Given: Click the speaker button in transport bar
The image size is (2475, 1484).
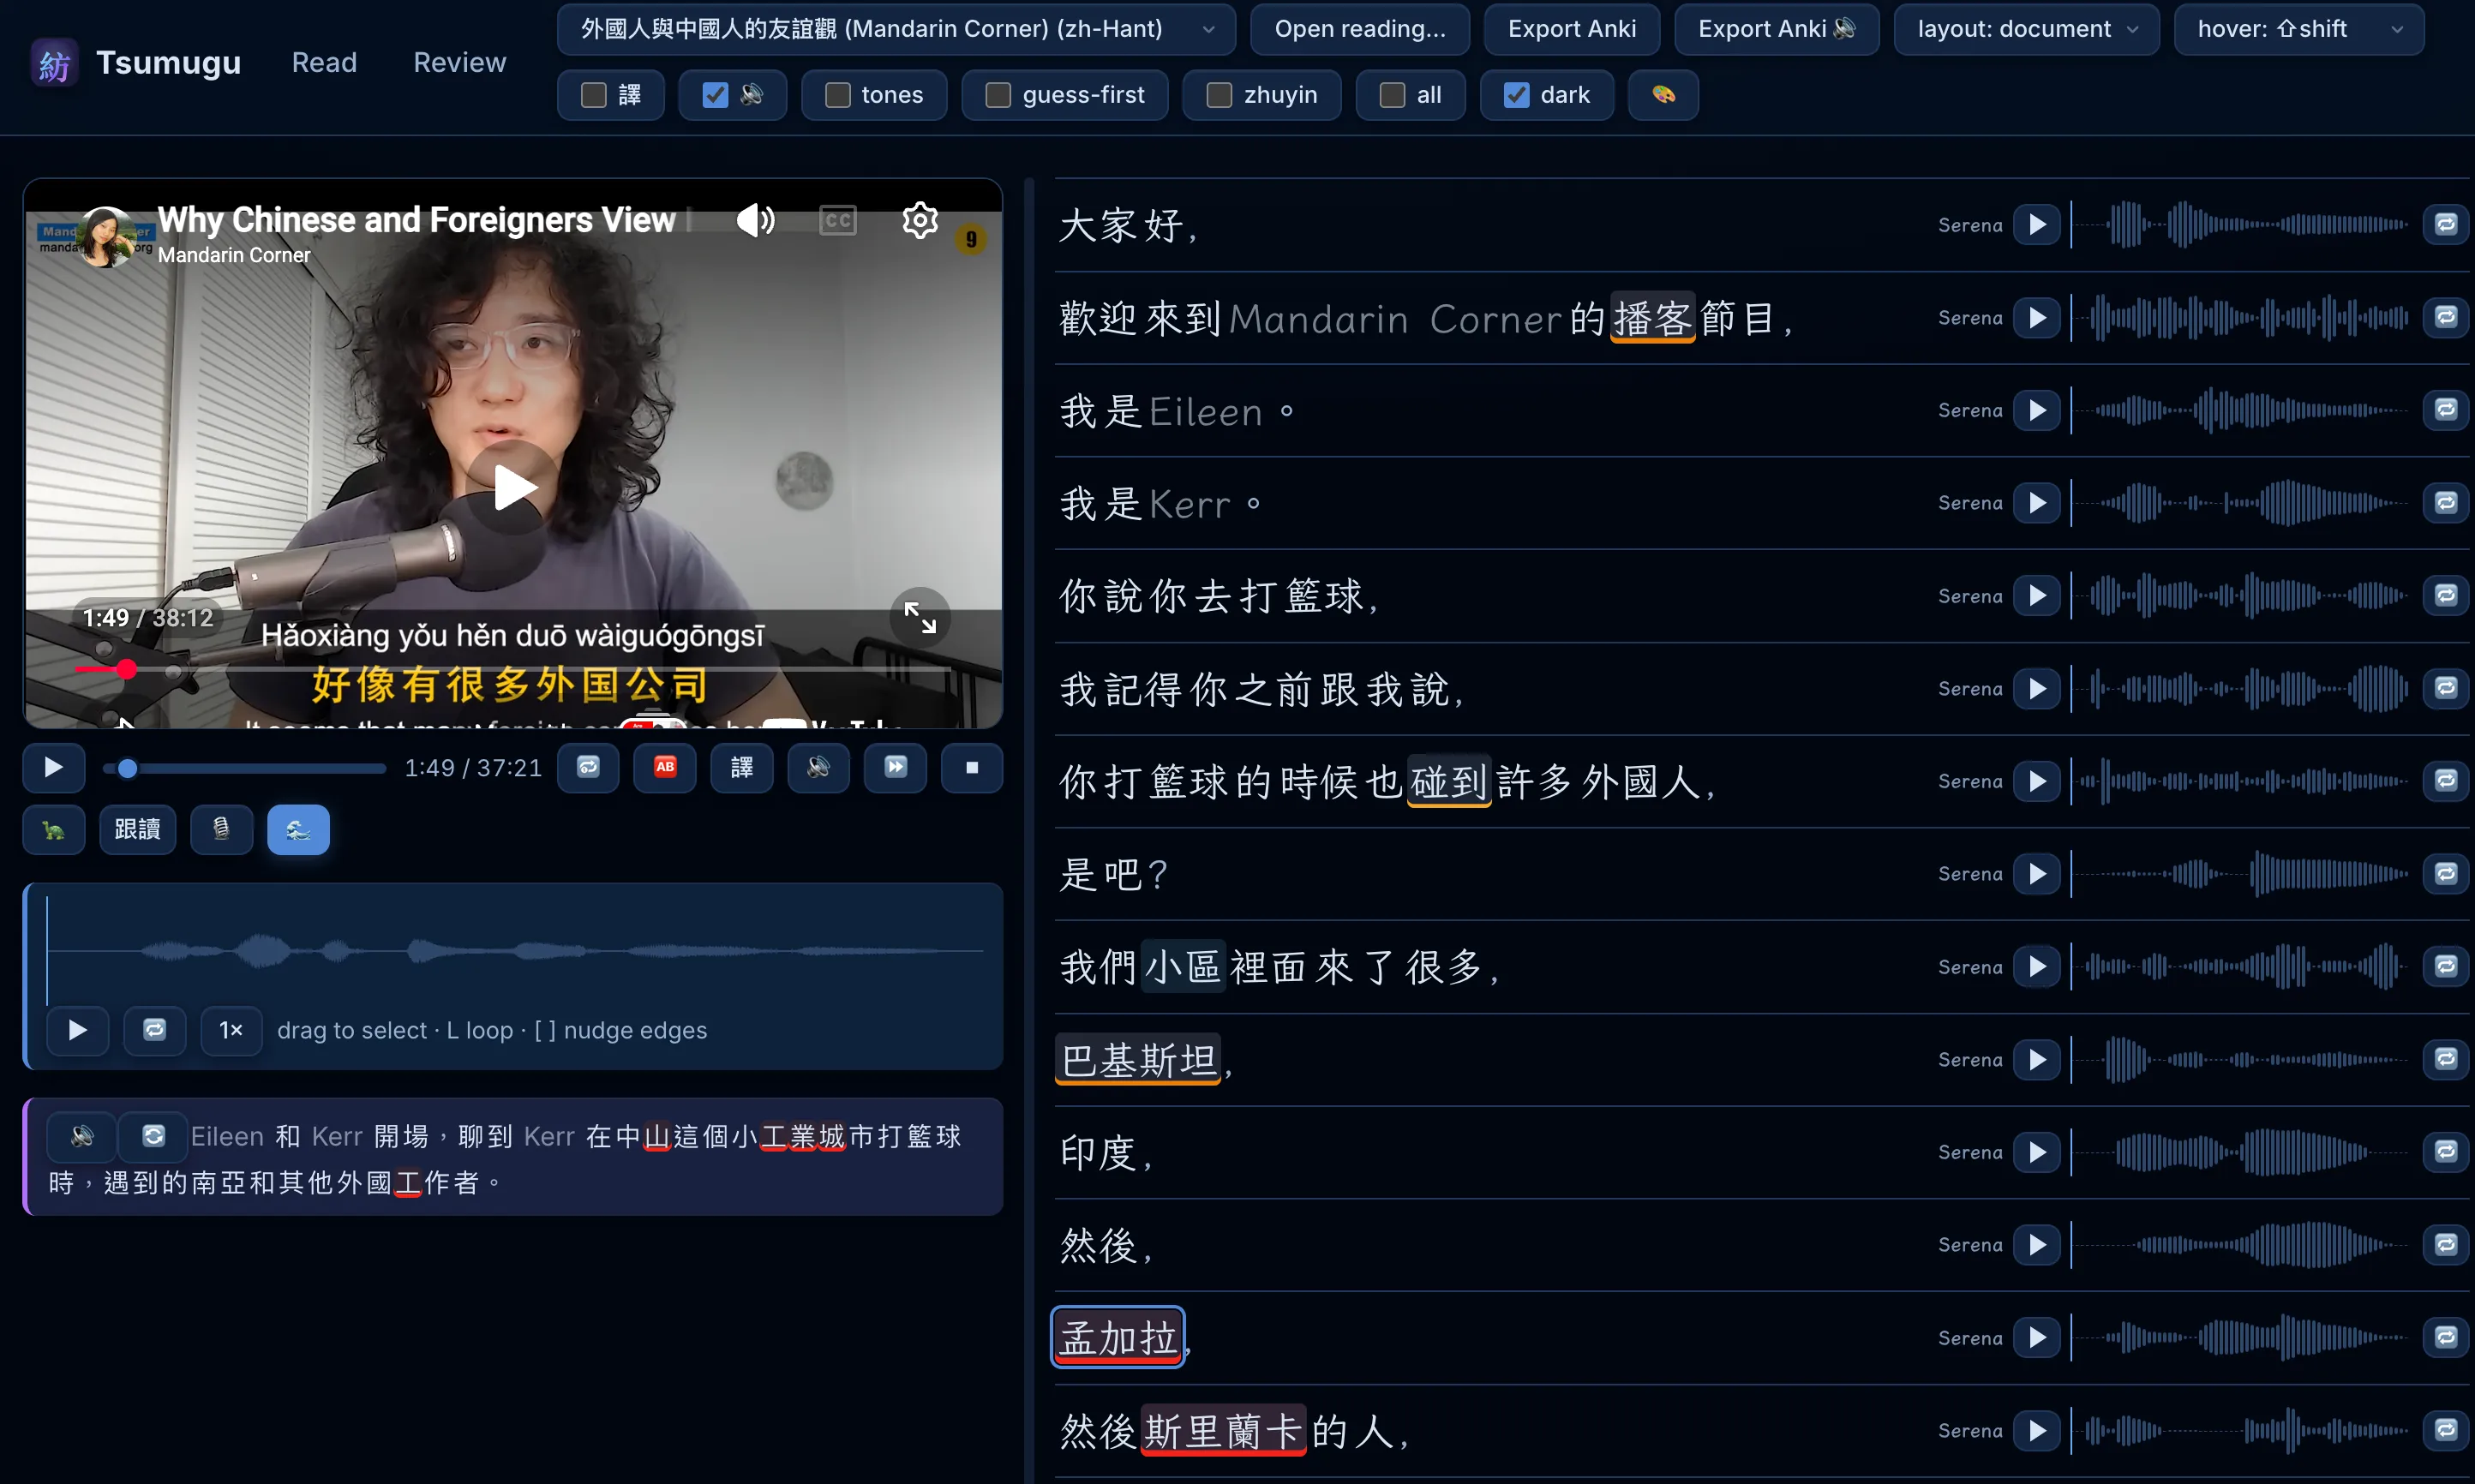Looking at the screenshot, I should 818,768.
